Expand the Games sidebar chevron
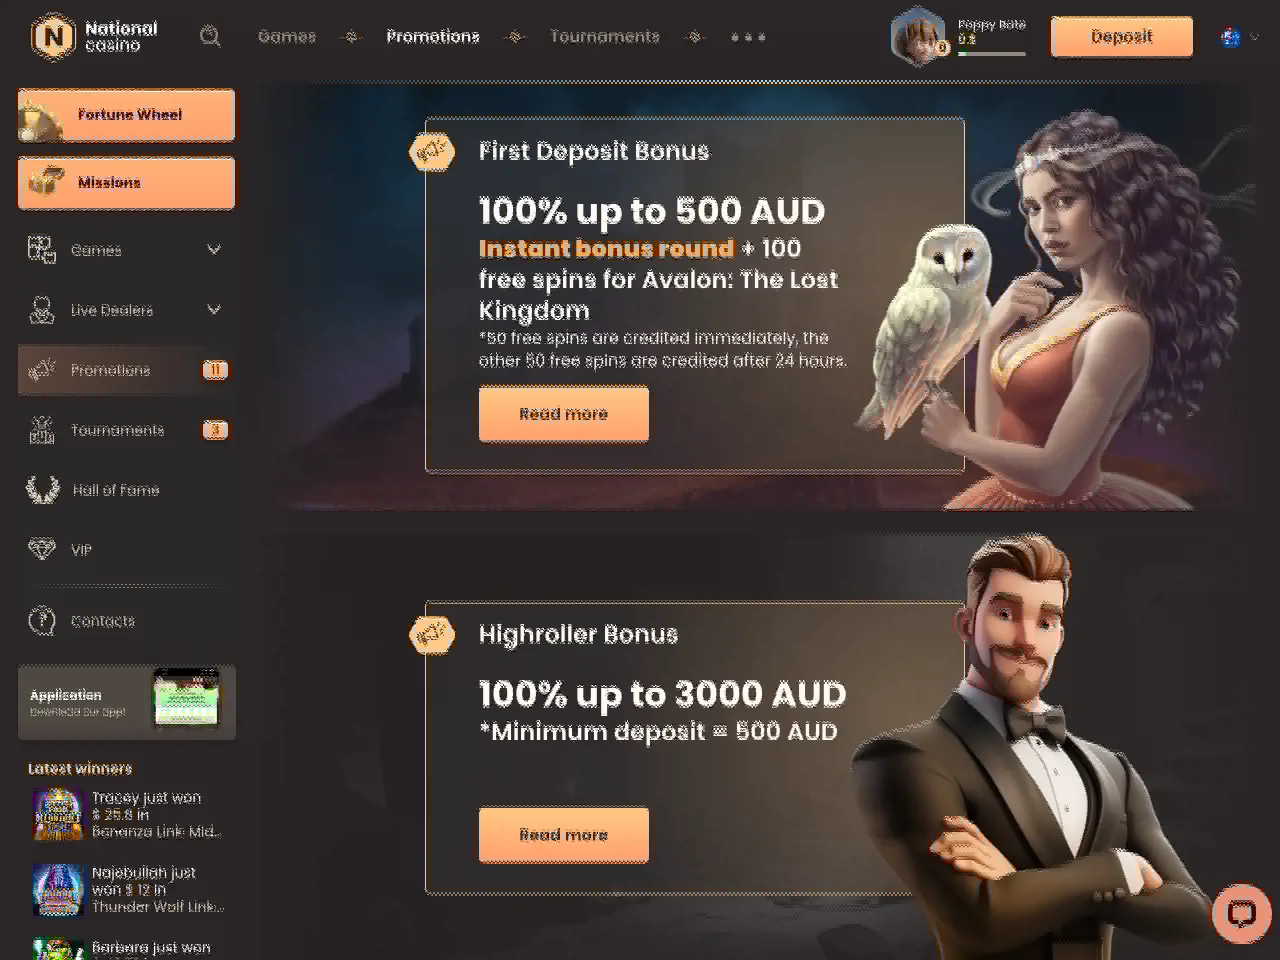 (x=214, y=250)
